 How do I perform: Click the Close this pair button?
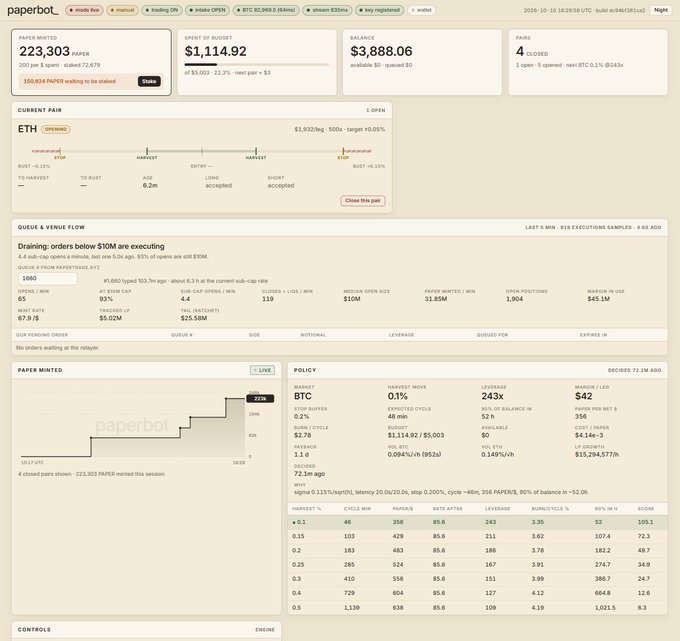click(x=363, y=201)
